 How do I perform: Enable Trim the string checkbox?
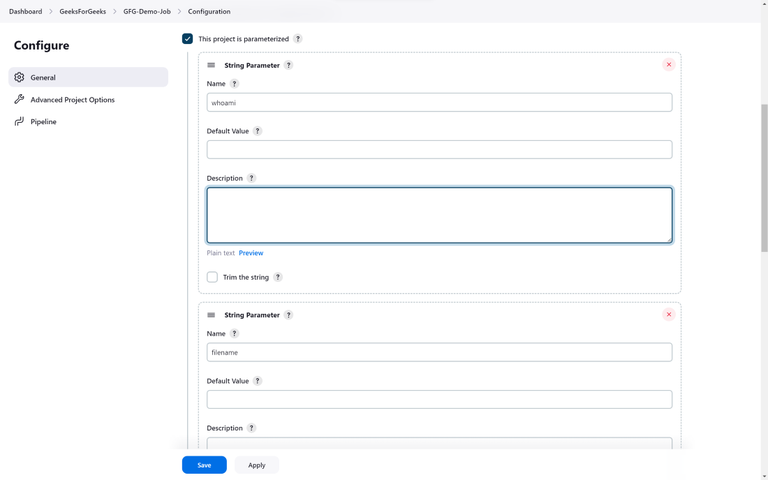pos(212,277)
